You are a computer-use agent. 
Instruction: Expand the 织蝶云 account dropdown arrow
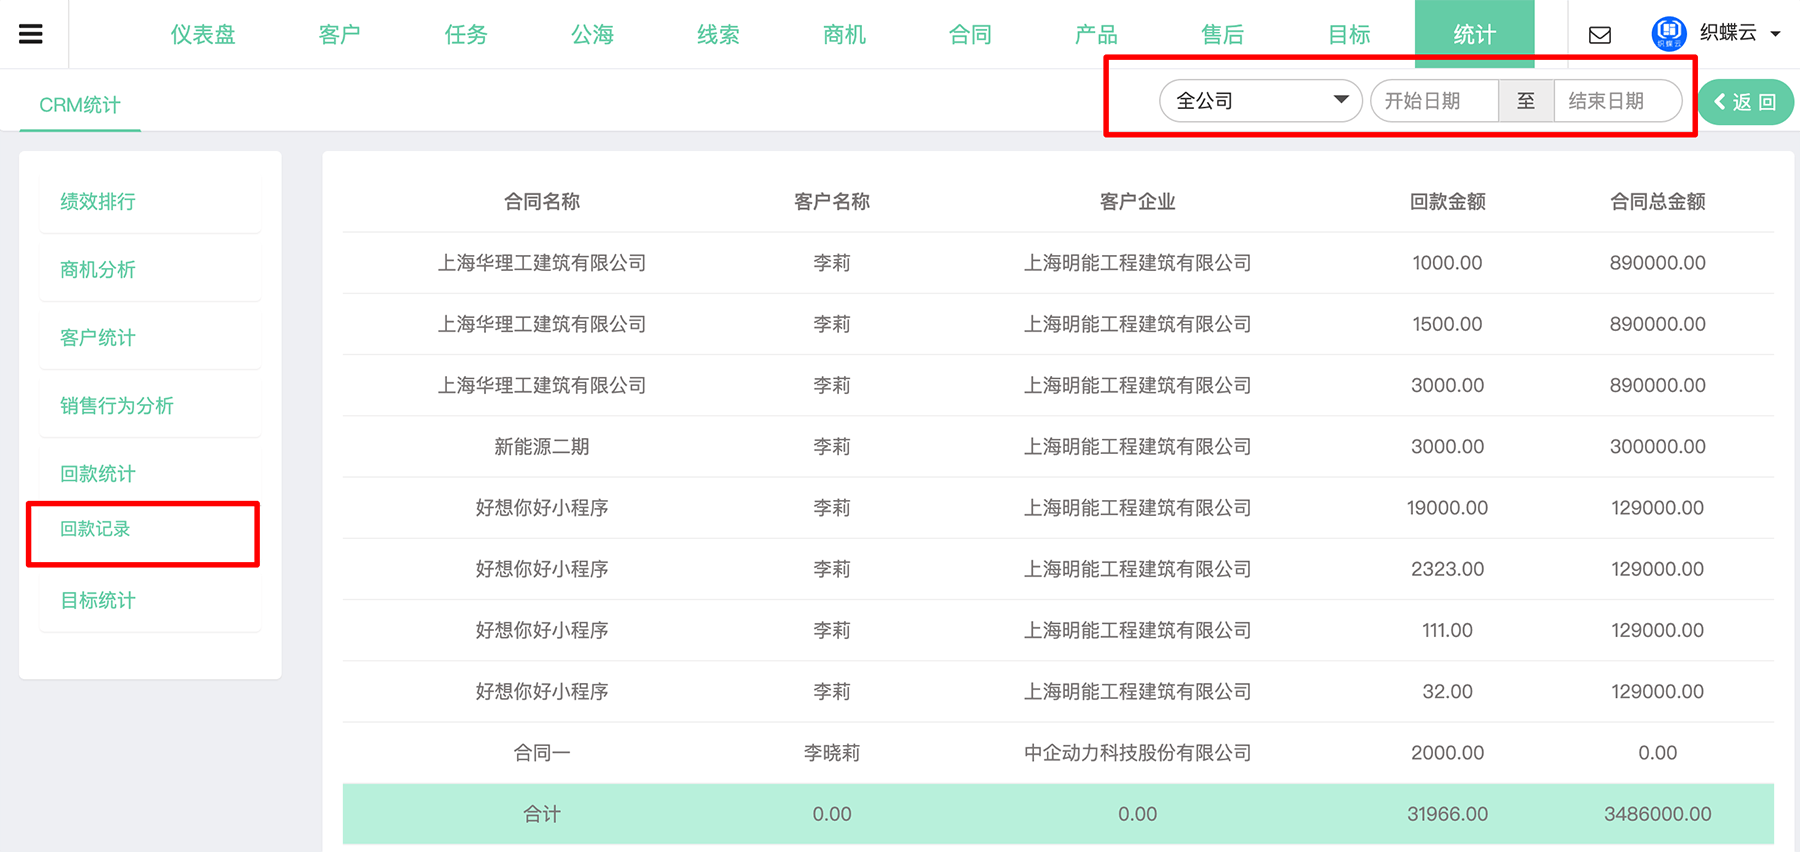point(1775,34)
